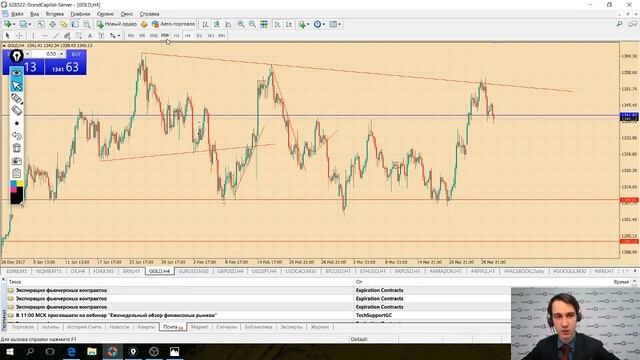The height and width of the screenshot is (360, 640).
Task: Open the Market Watch toolbar icon
Action: [x=41, y=24]
